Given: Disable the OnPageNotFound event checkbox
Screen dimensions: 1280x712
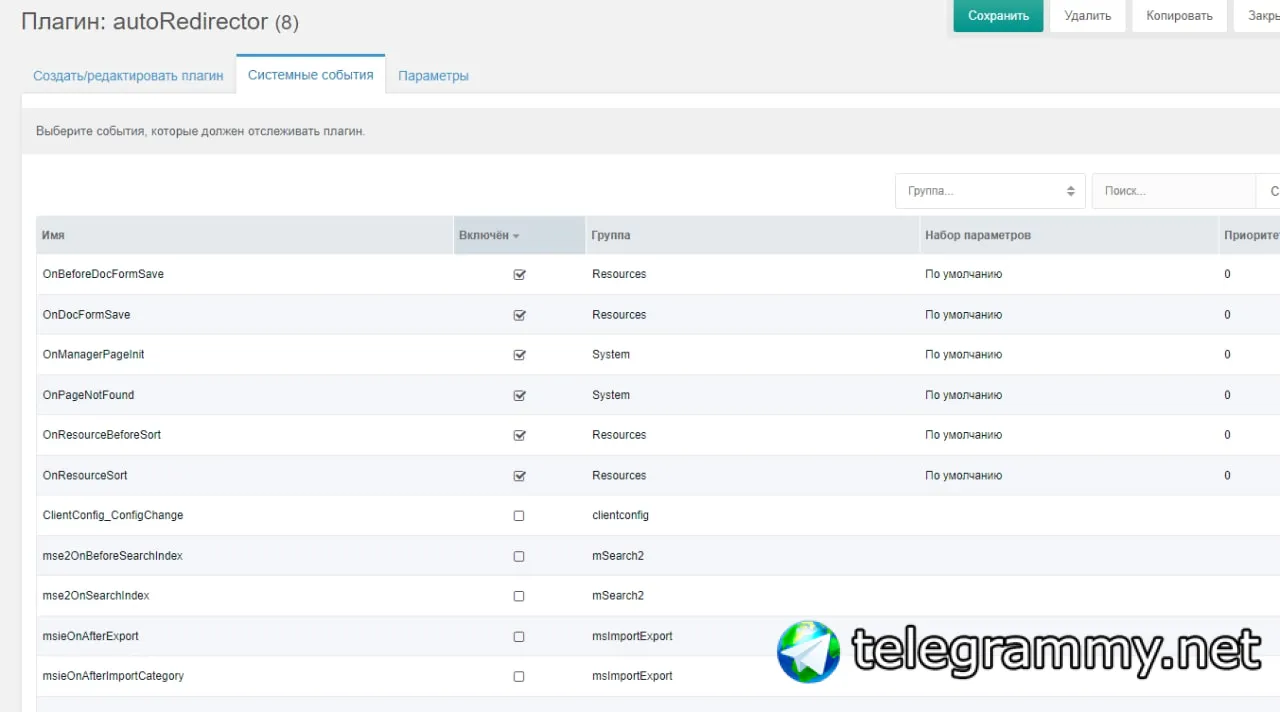Looking at the screenshot, I should coord(519,395).
